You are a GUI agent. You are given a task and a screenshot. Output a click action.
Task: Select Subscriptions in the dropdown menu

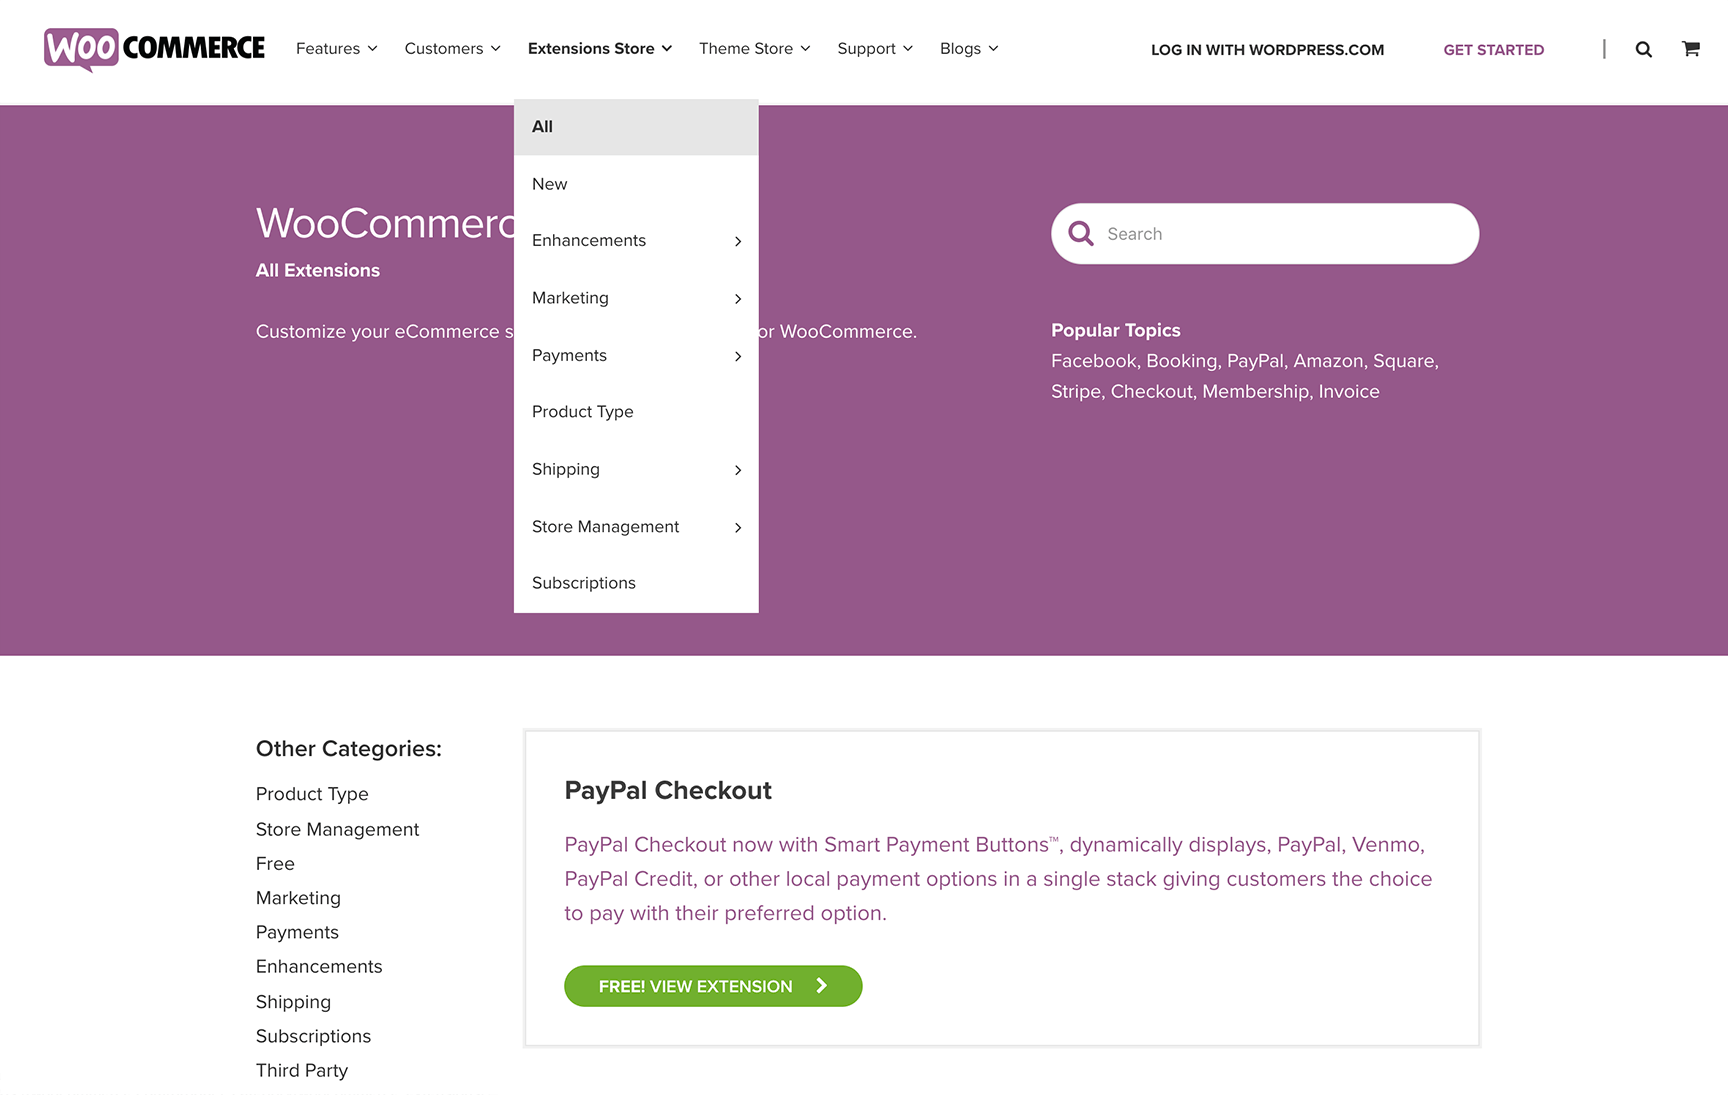pyautogui.click(x=636, y=583)
